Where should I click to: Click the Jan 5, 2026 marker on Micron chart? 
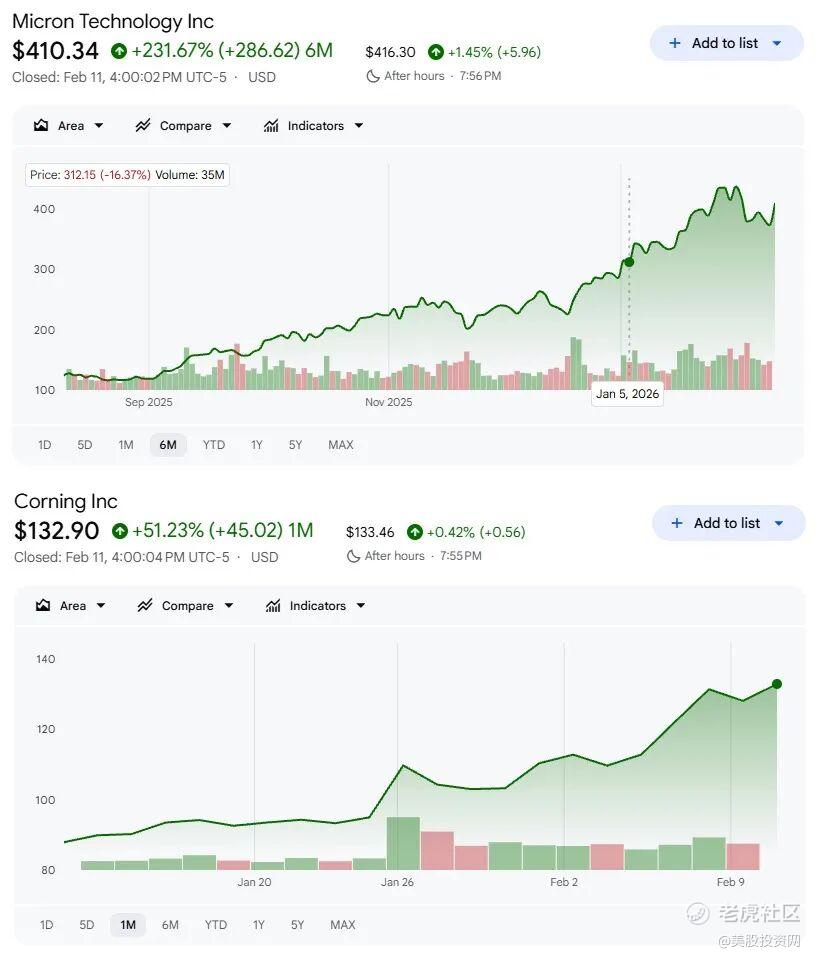(x=629, y=262)
